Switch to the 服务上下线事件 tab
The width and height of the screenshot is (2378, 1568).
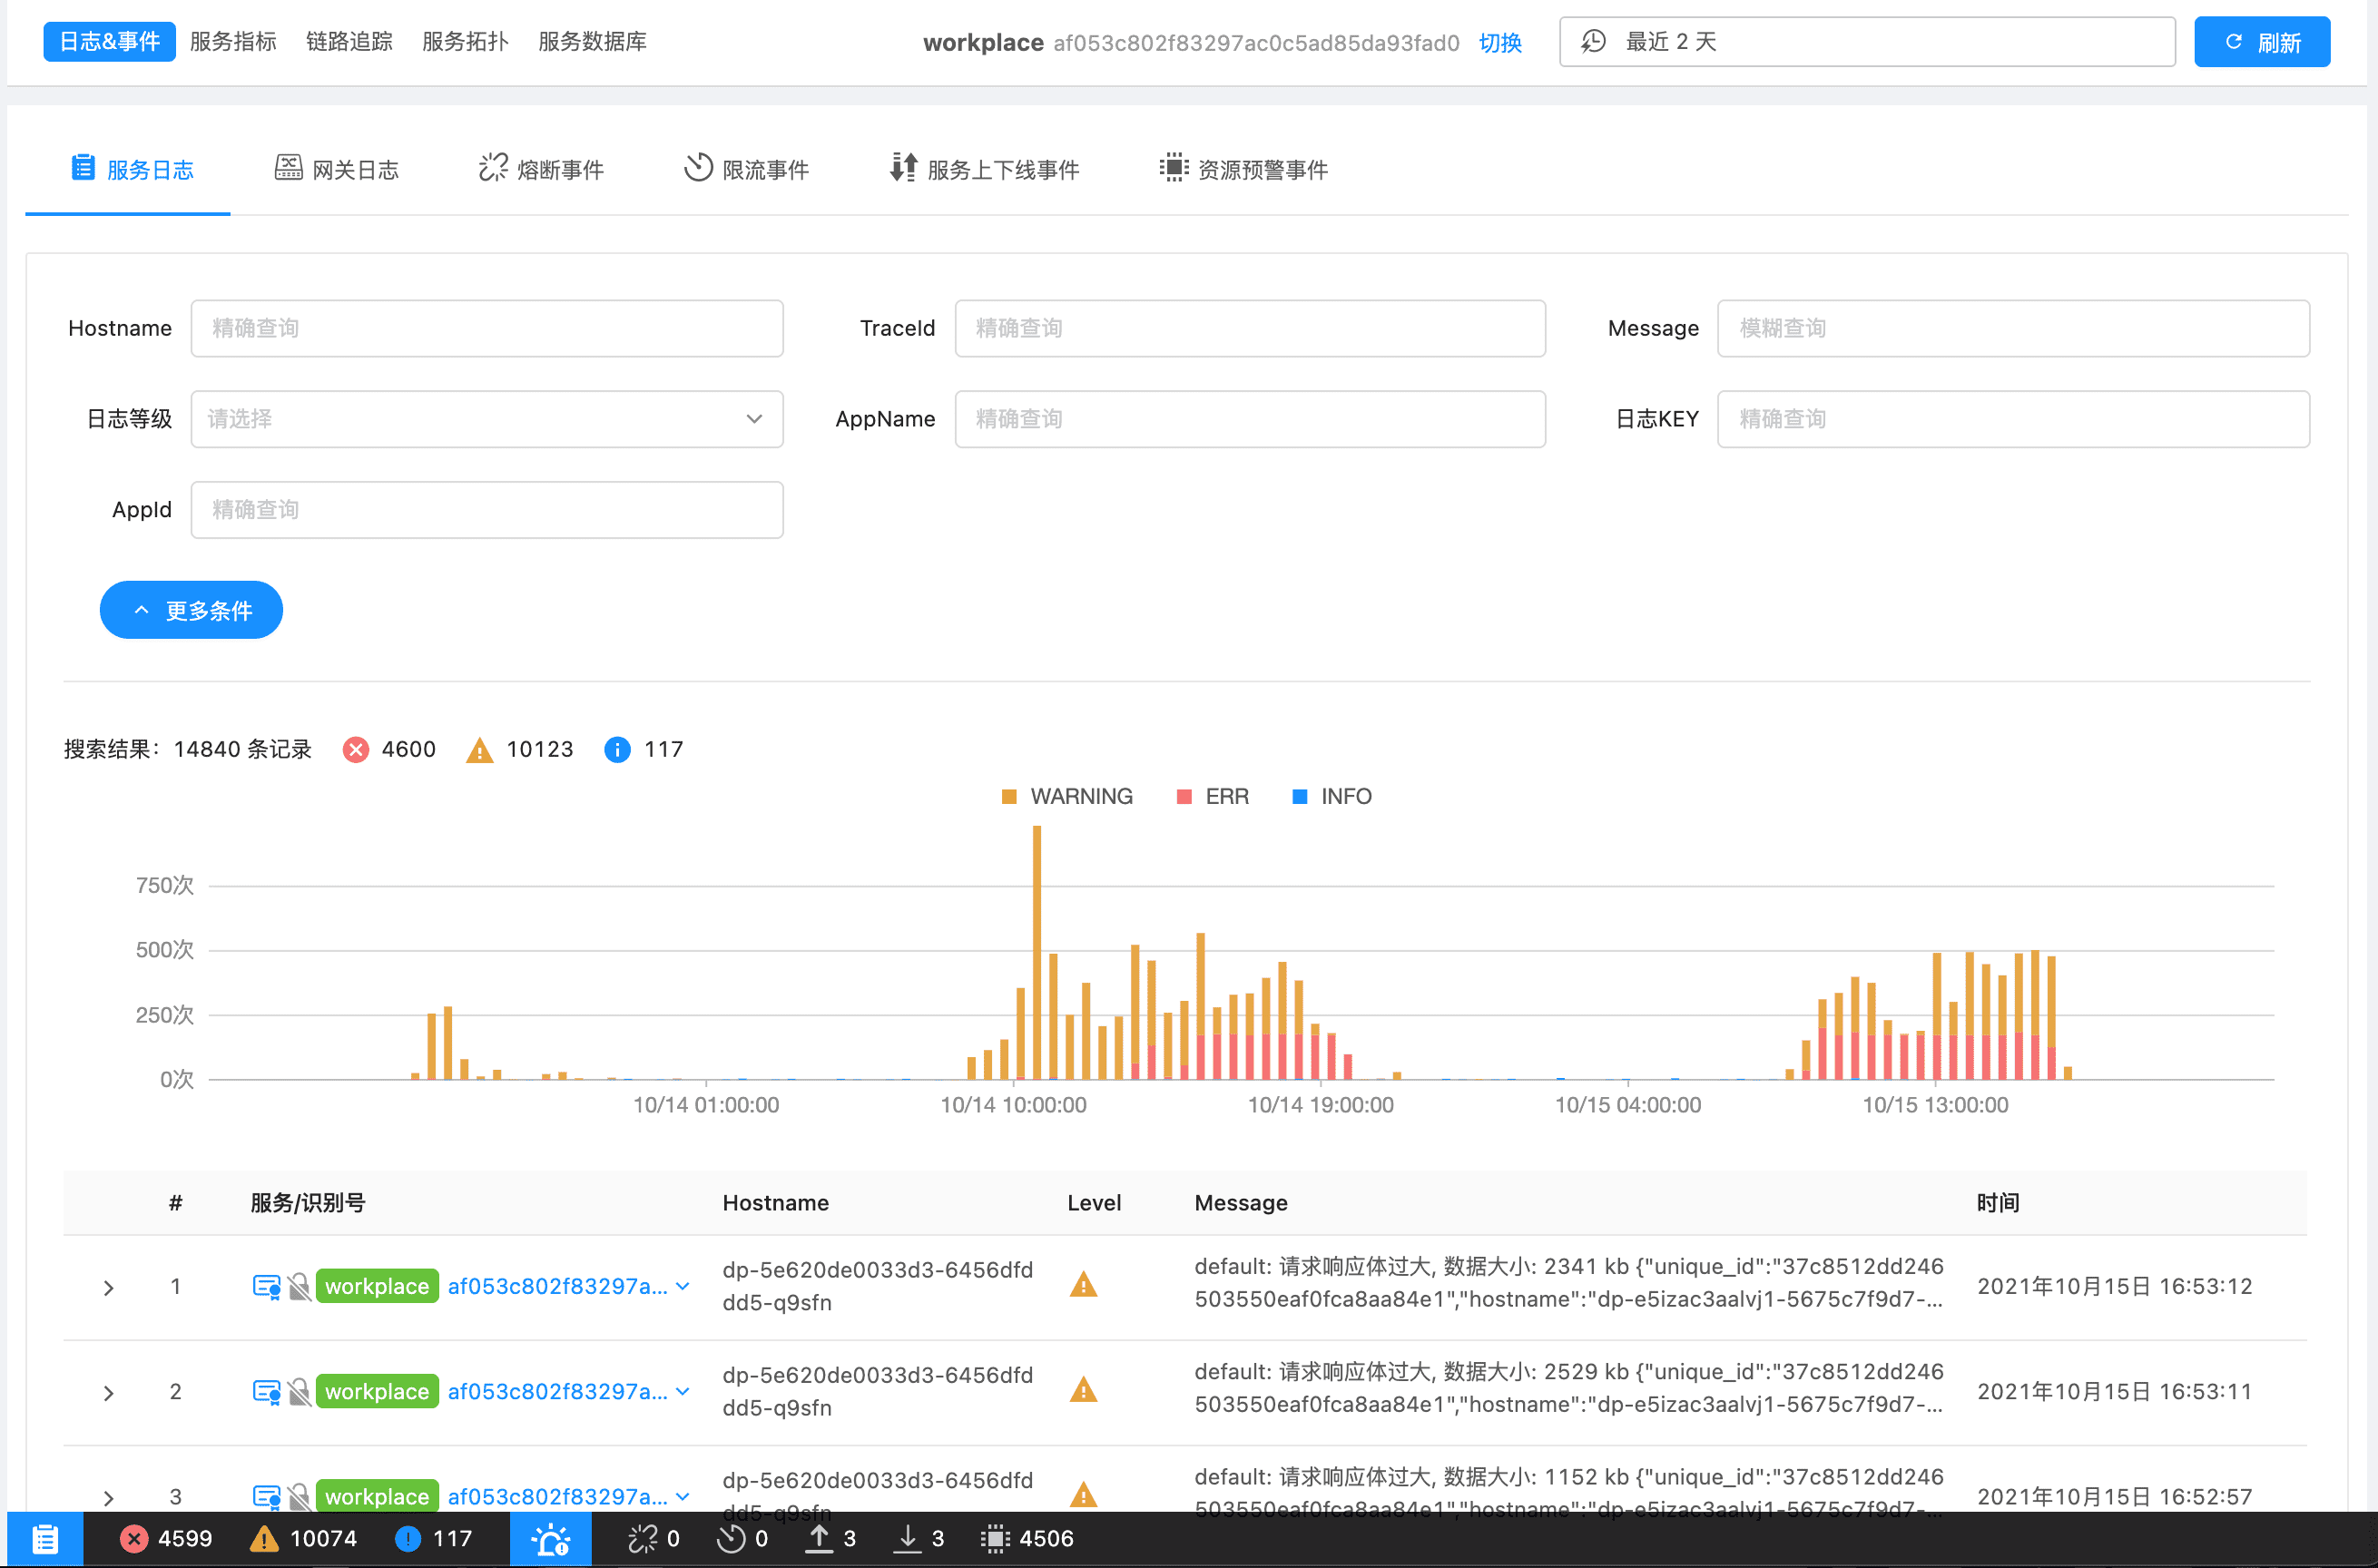[x=984, y=169]
